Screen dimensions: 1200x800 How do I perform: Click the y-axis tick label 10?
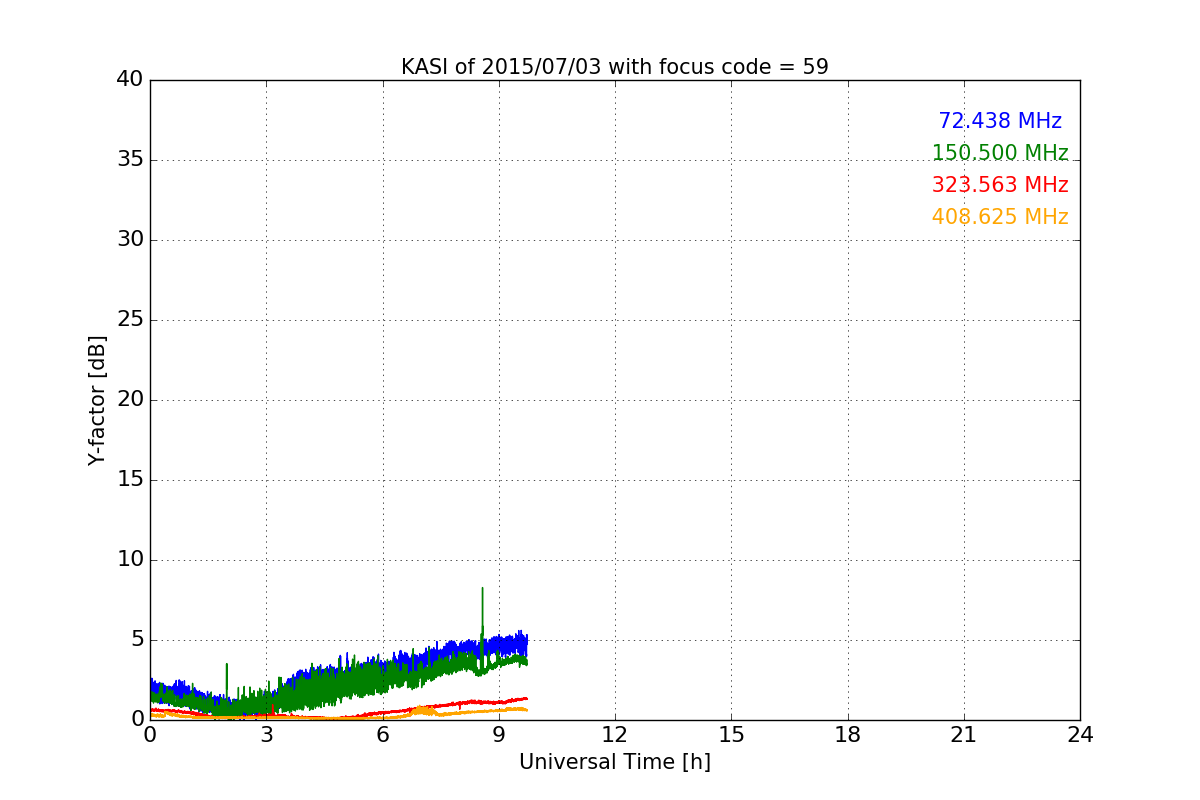pyautogui.click(x=130, y=560)
